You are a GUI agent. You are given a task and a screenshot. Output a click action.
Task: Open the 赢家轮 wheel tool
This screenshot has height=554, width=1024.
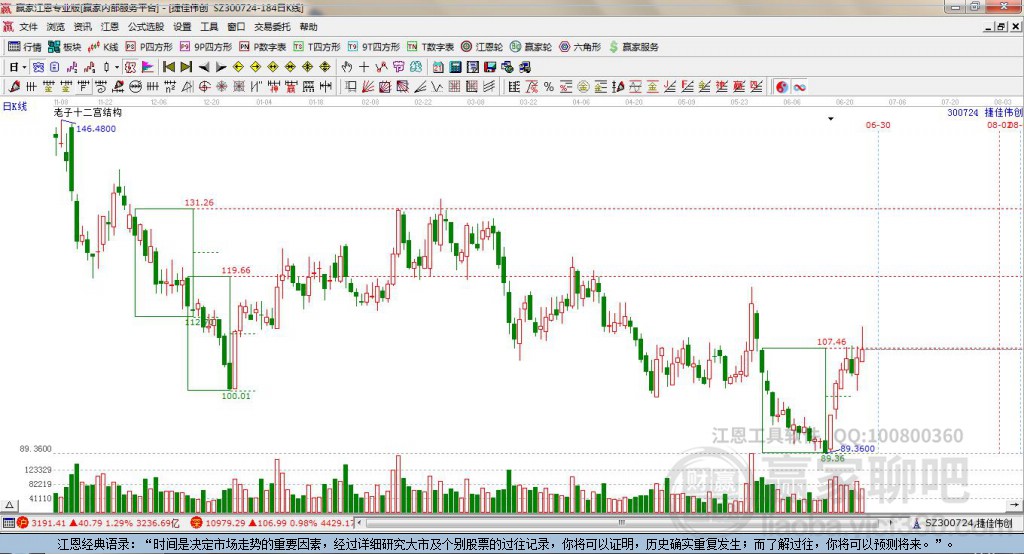pos(531,47)
